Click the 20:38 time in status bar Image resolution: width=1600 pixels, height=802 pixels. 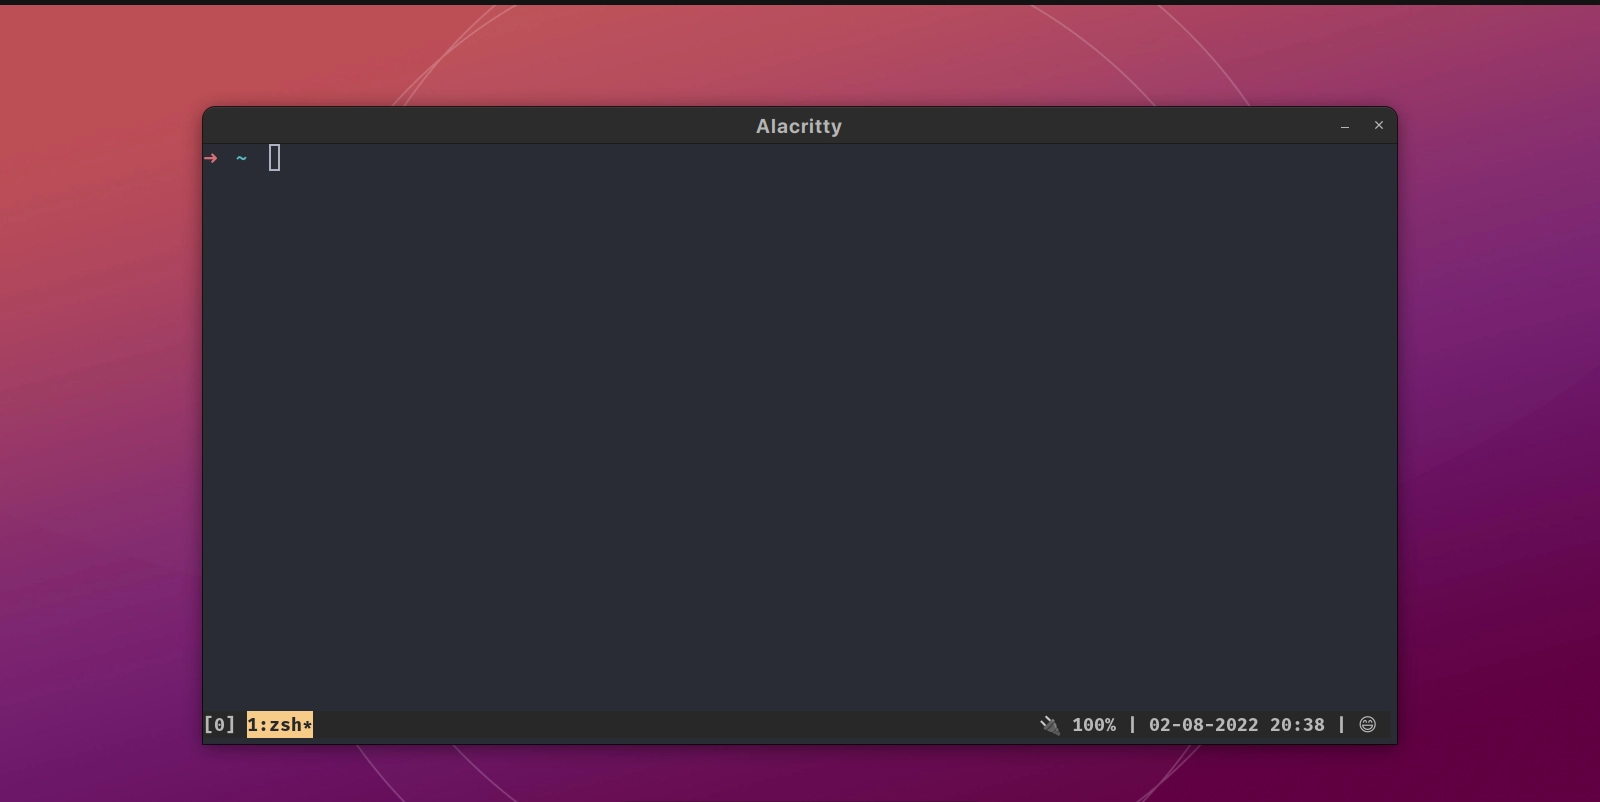click(x=1297, y=725)
